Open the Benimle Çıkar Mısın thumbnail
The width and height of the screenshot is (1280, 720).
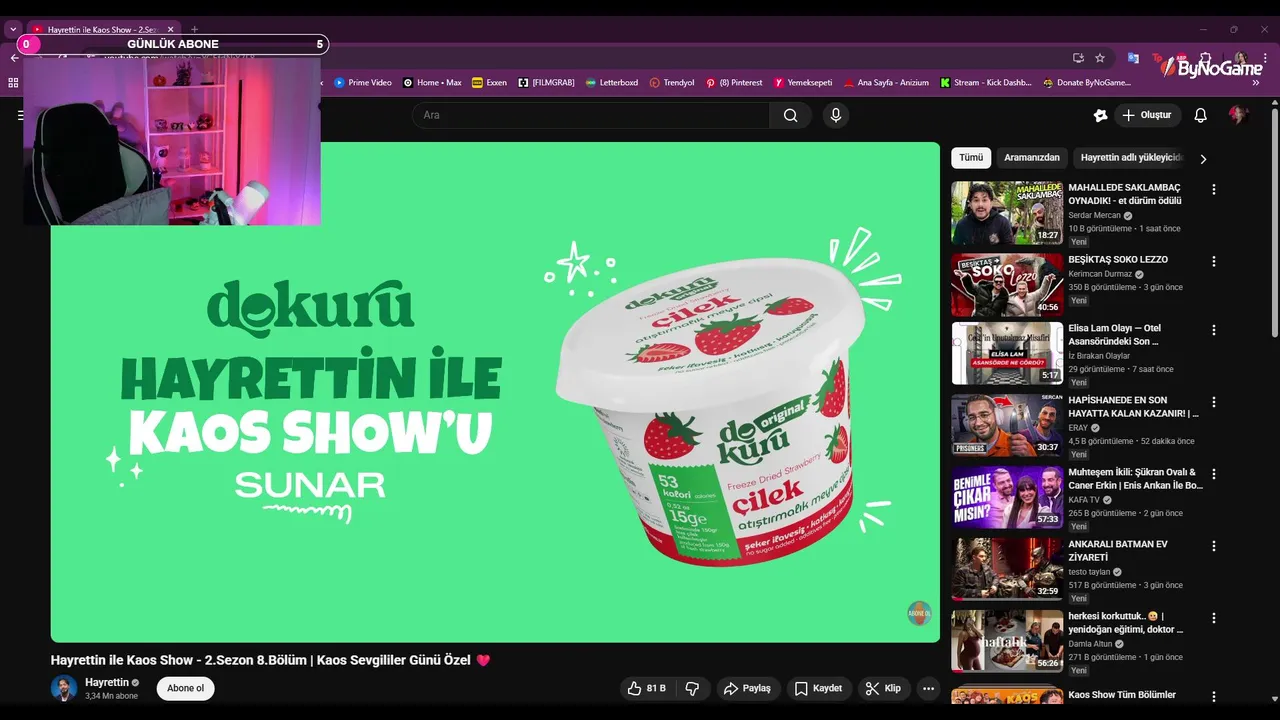pyautogui.click(x=1007, y=497)
